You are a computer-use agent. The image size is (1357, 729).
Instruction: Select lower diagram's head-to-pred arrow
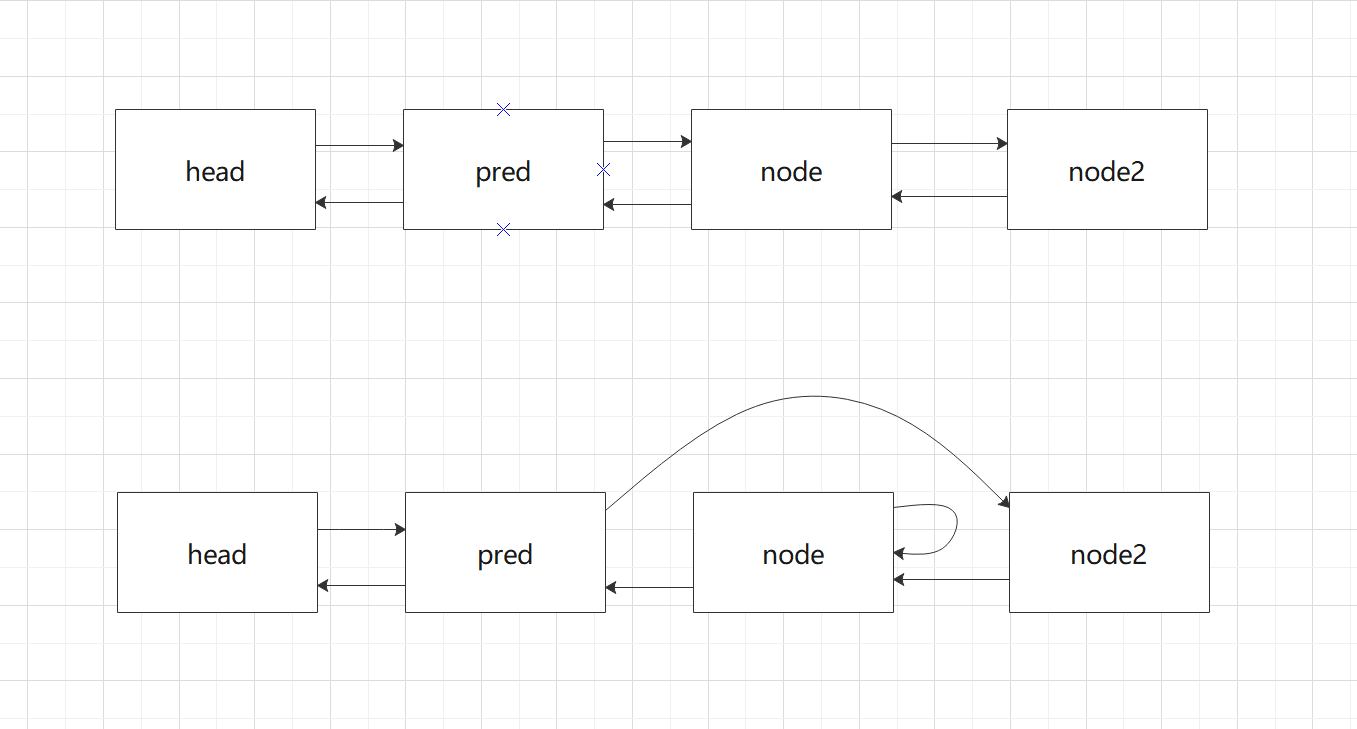362,529
